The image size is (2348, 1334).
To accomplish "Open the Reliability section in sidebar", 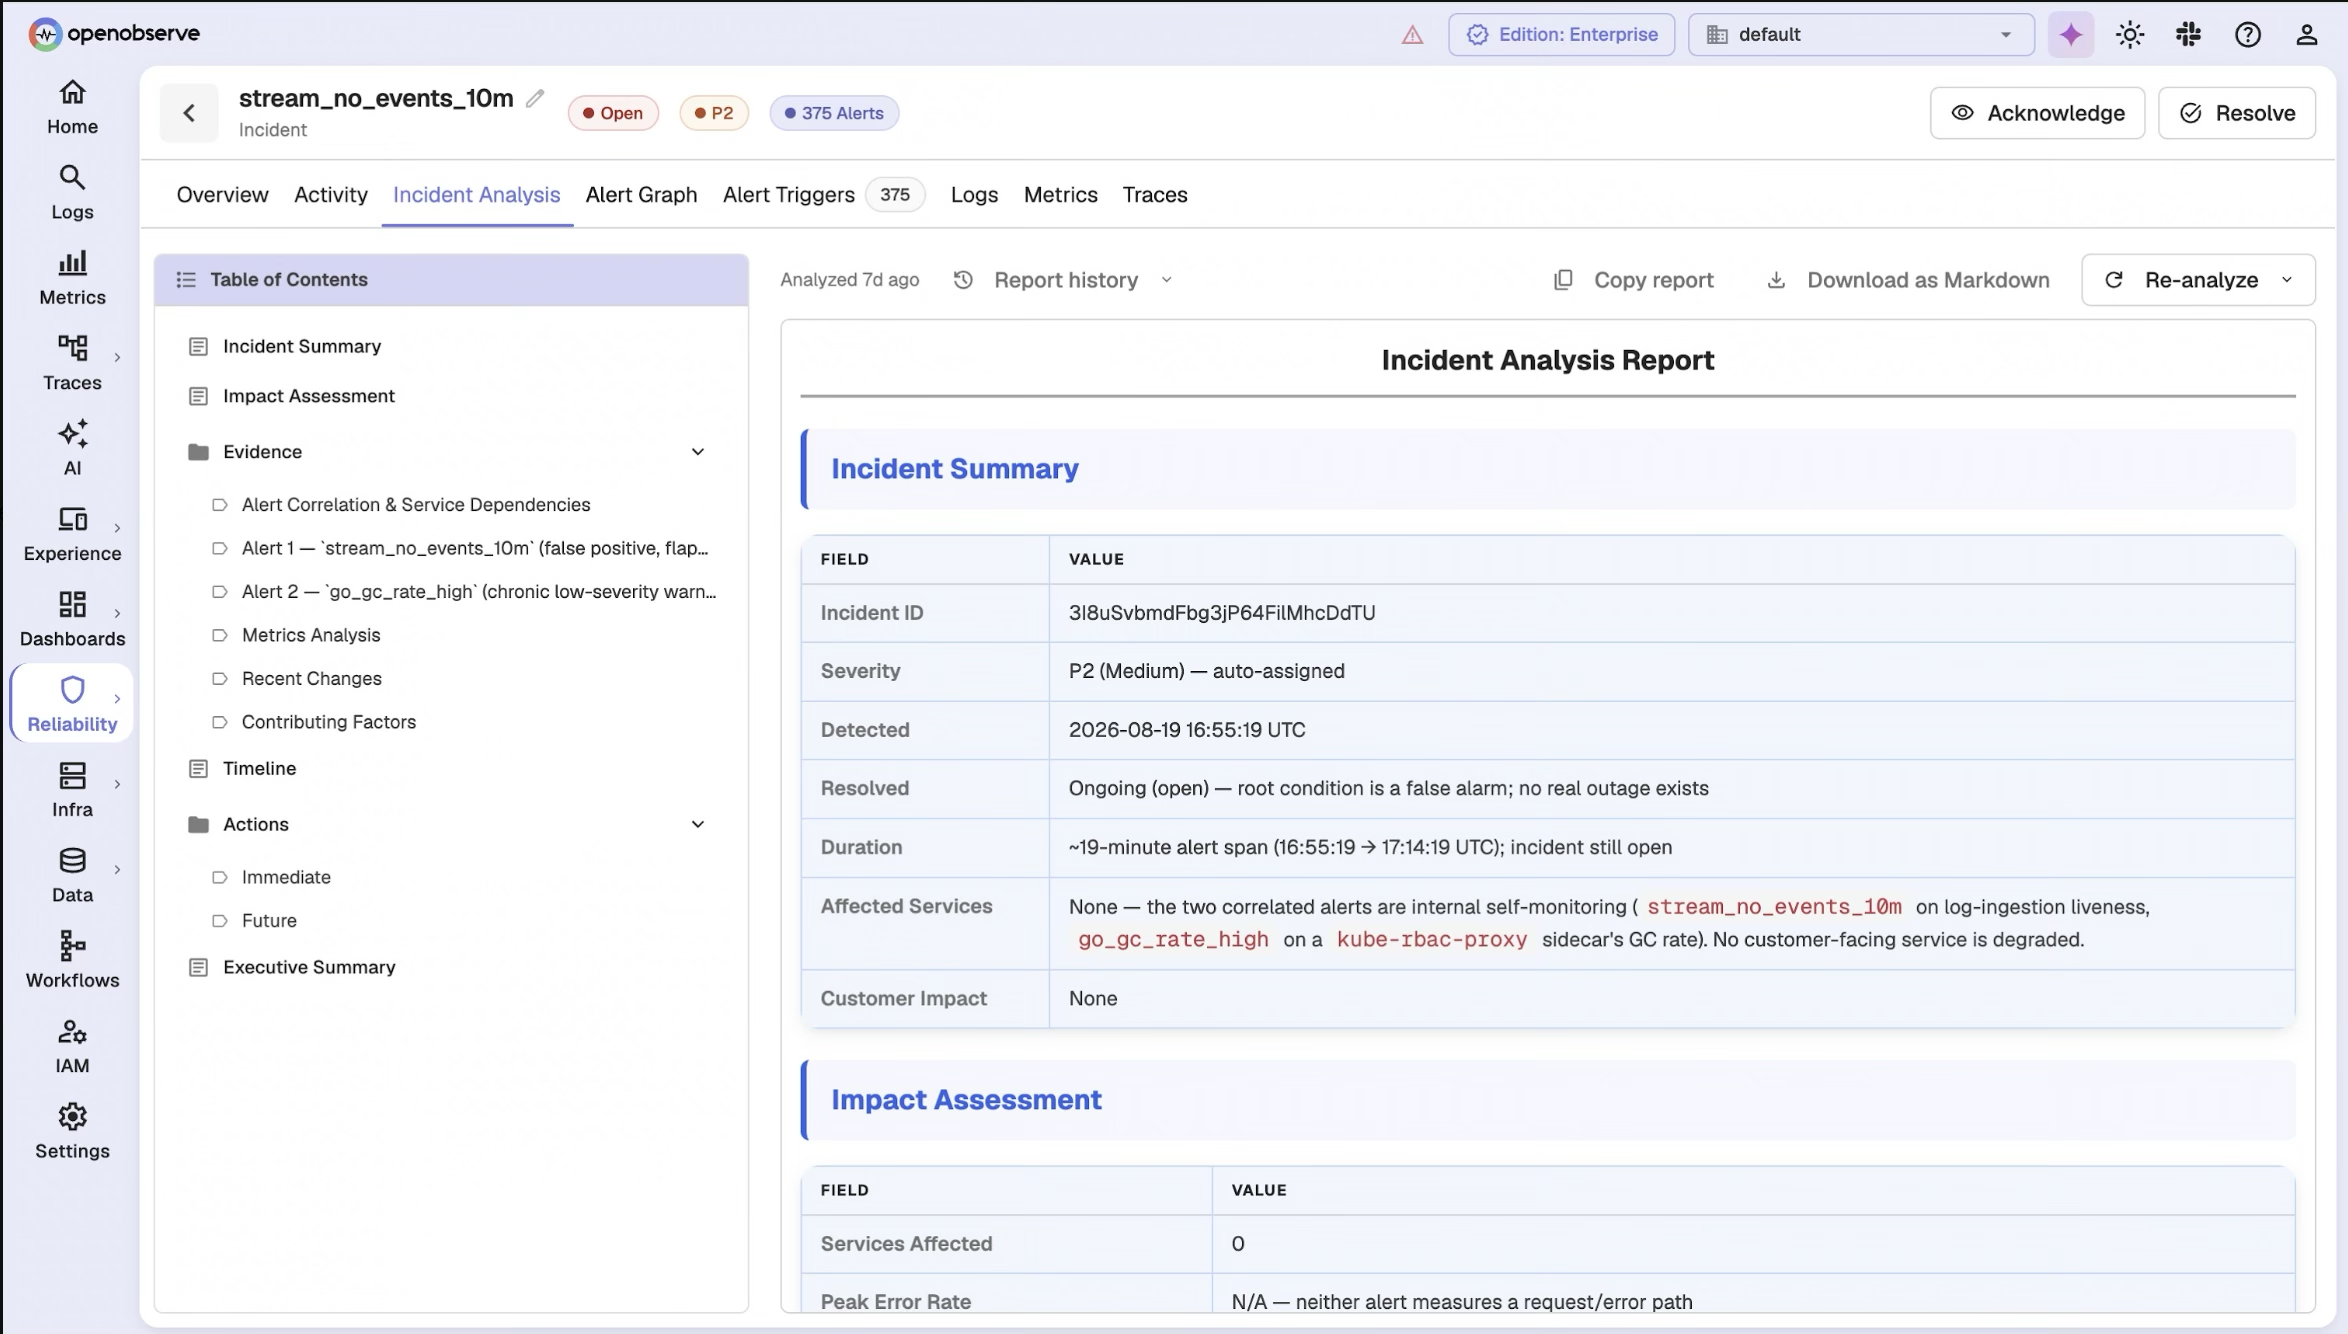I will pos(72,704).
